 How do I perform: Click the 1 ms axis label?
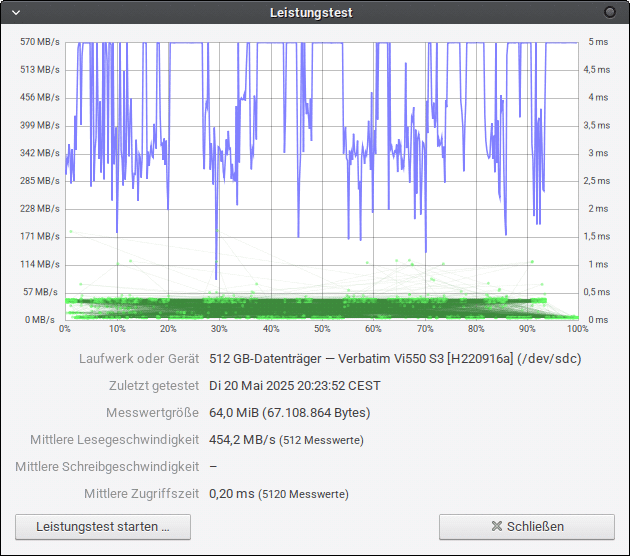coord(598,264)
